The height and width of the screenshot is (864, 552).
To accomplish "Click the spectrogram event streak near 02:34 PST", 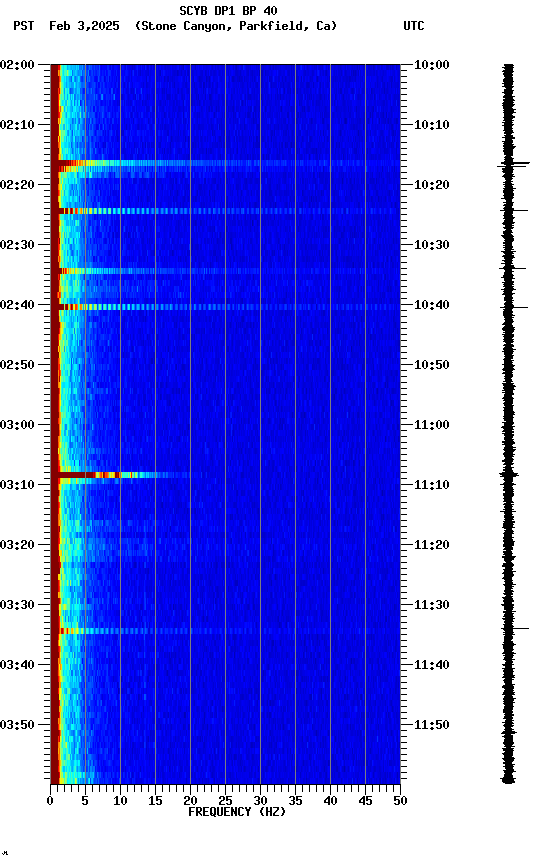I will coord(225,271).
